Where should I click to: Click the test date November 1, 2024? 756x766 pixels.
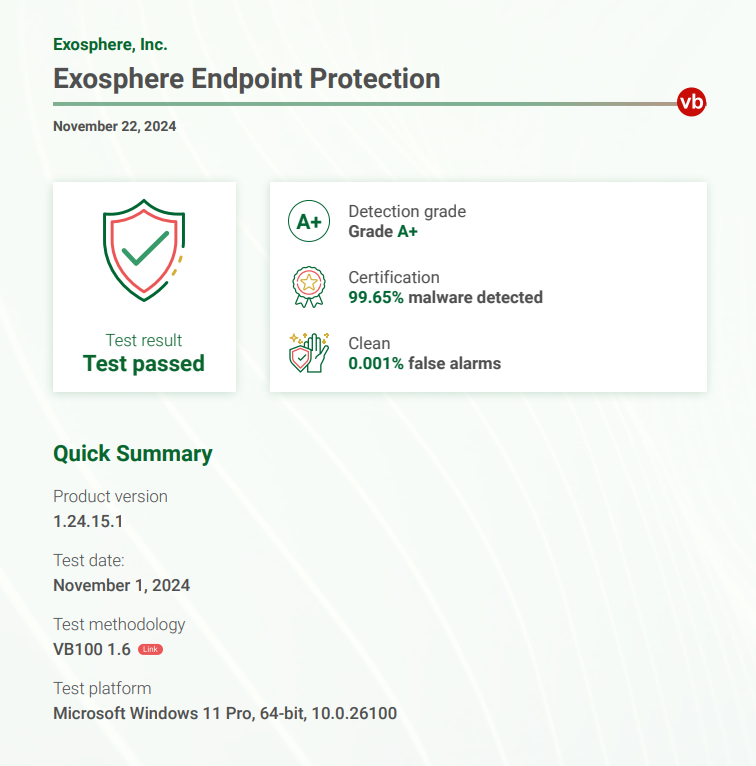click(x=122, y=585)
